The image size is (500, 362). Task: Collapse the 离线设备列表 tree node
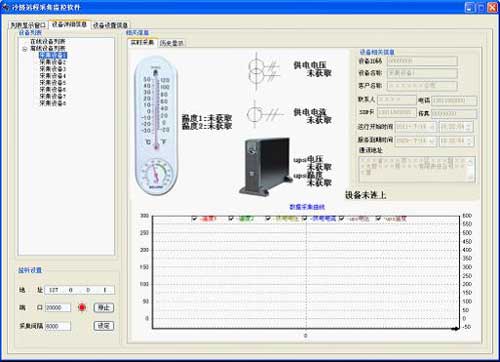point(25,49)
